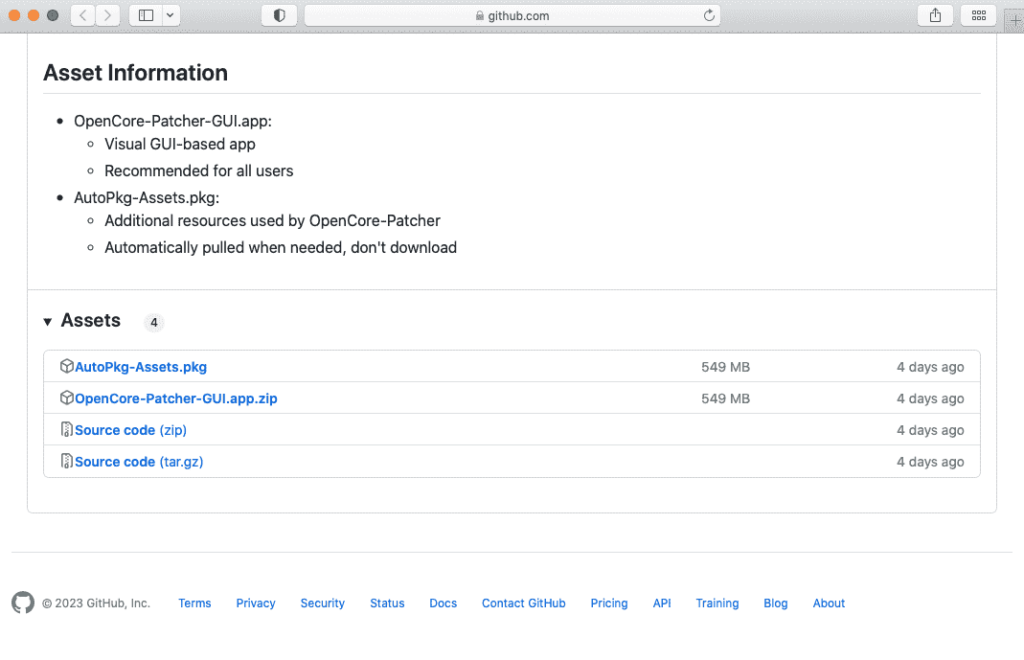Click the 549 MB size of OpenCore-Patcher-GUI.app.zip
The height and width of the screenshot is (660, 1024).
pos(726,398)
